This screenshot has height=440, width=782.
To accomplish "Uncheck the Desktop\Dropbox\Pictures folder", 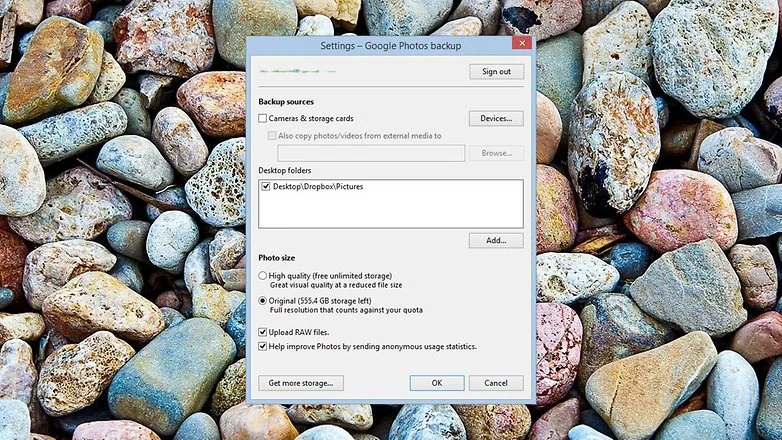I will point(266,187).
